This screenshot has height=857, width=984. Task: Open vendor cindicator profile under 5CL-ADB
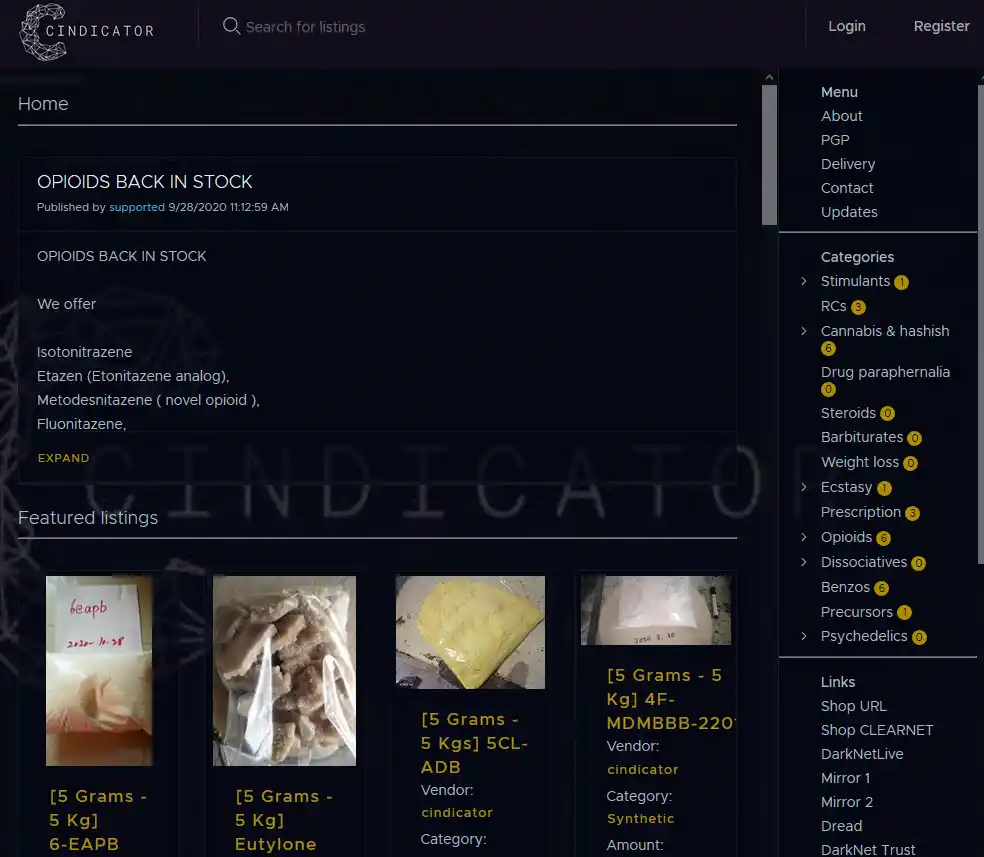point(457,813)
